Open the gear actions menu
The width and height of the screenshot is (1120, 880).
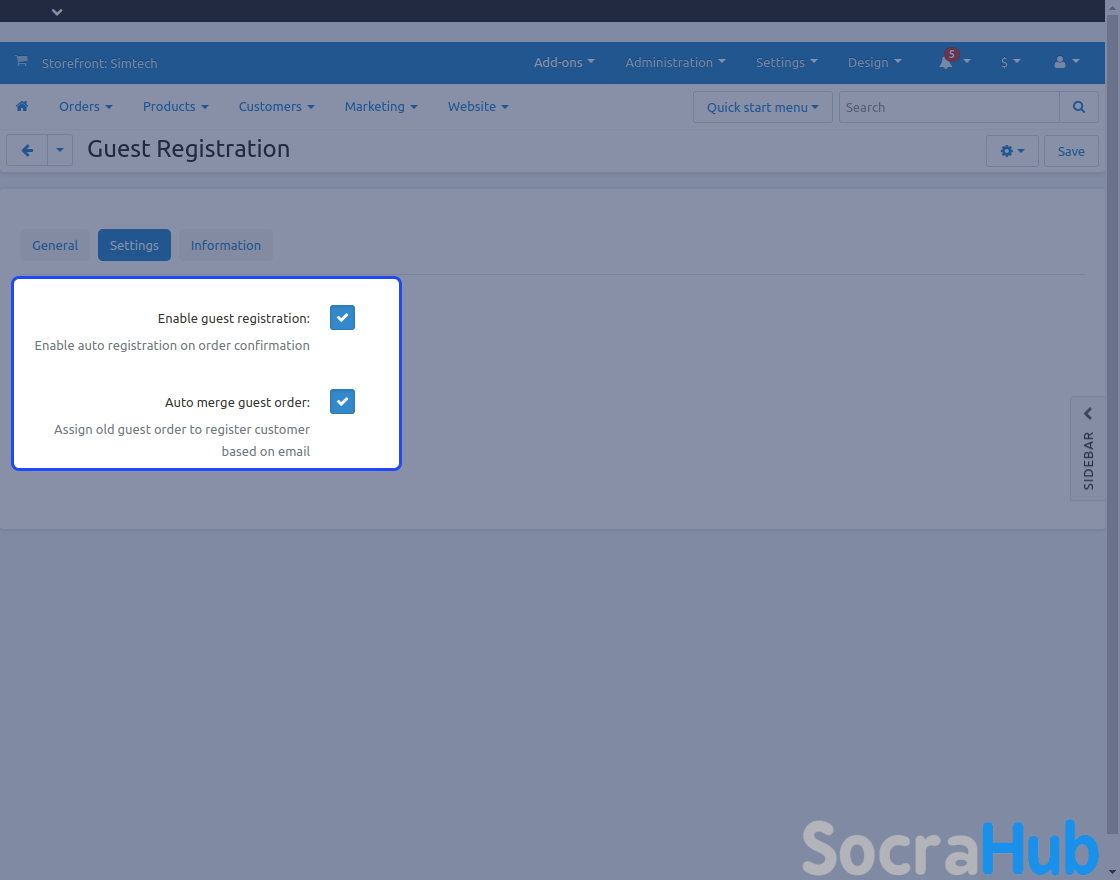(x=1012, y=151)
